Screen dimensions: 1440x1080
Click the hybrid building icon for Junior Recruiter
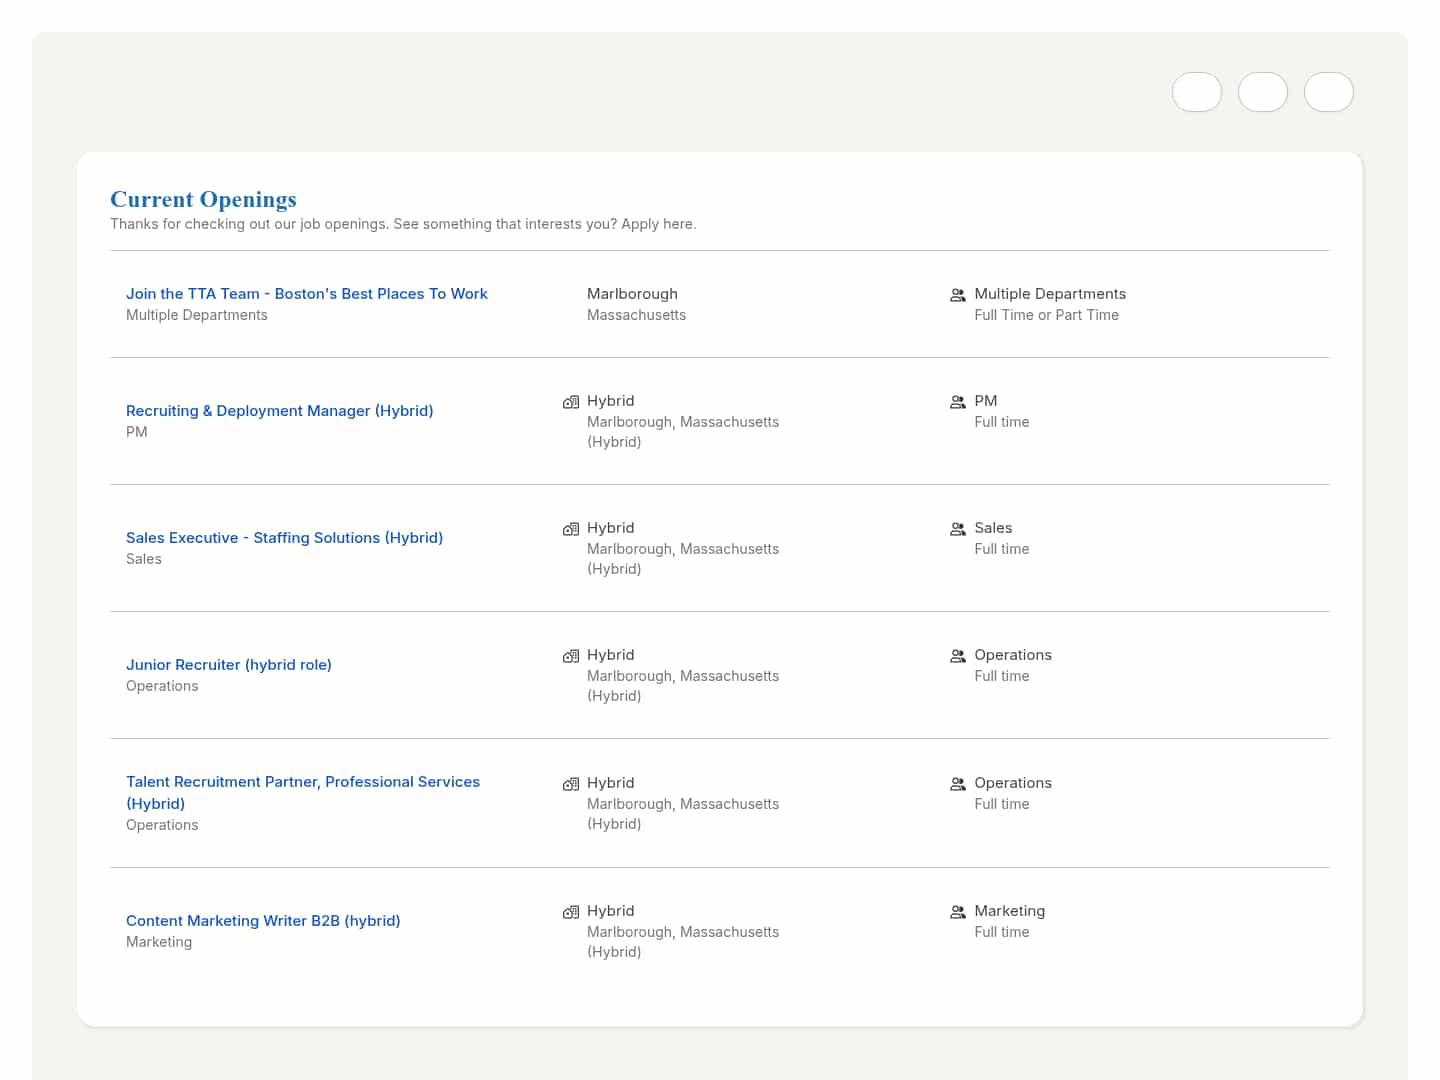(x=571, y=656)
